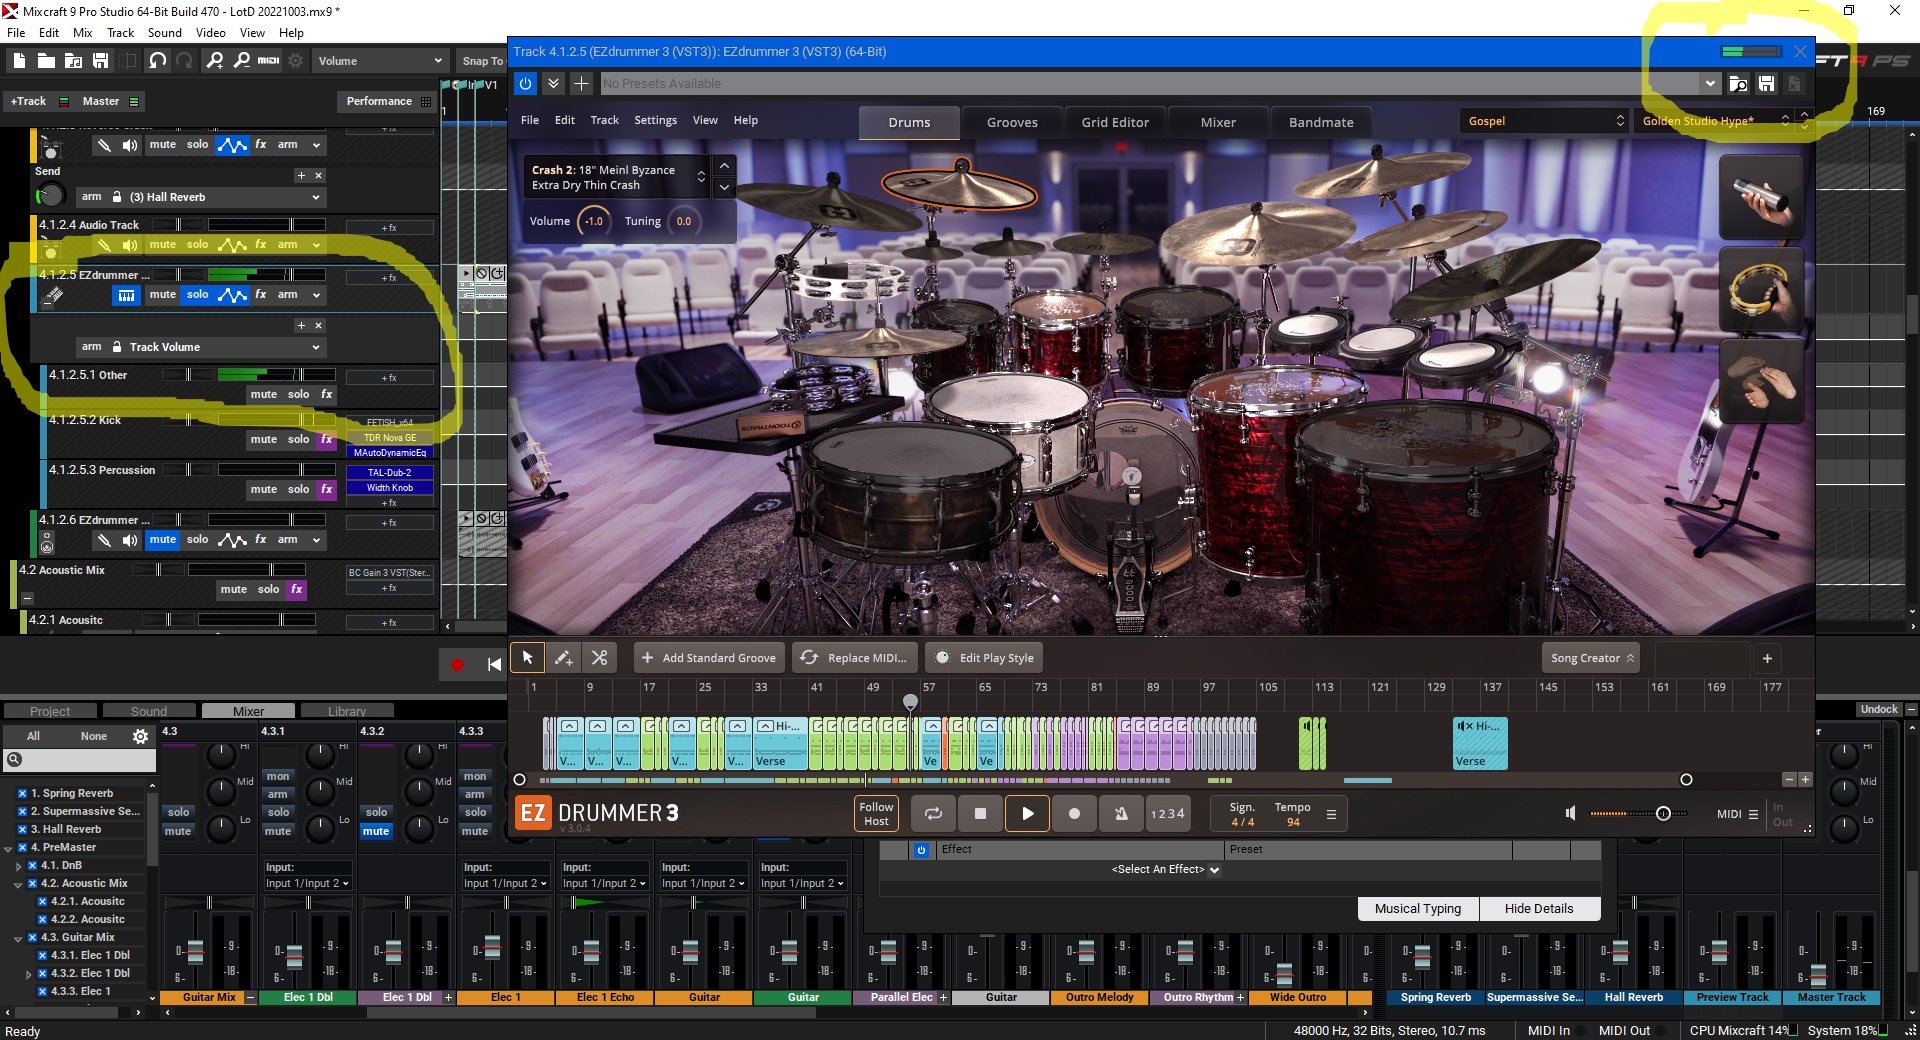1920x1040 pixels.
Task: Save the project with the floppy disk icon
Action: (100, 61)
